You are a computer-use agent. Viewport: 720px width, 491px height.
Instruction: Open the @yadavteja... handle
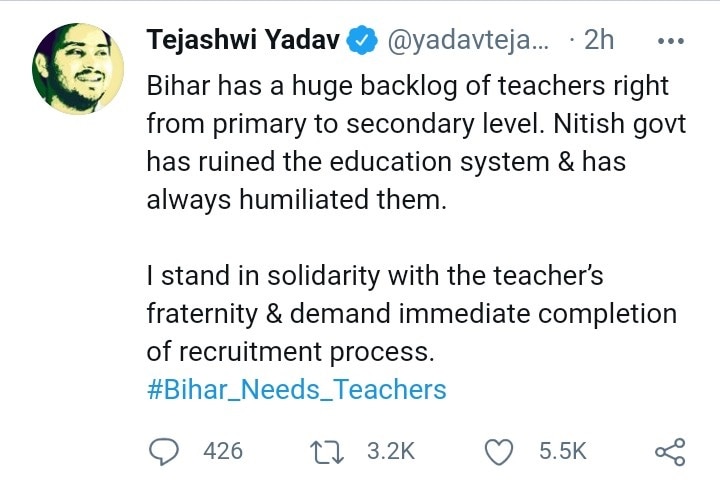[x=468, y=41]
